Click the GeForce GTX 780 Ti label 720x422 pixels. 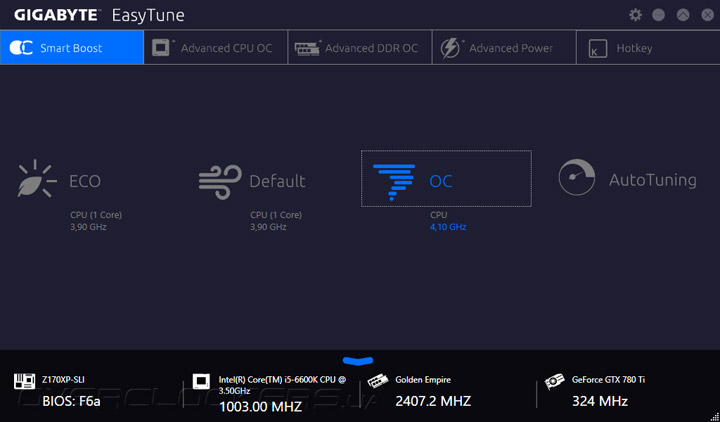pyautogui.click(x=608, y=380)
